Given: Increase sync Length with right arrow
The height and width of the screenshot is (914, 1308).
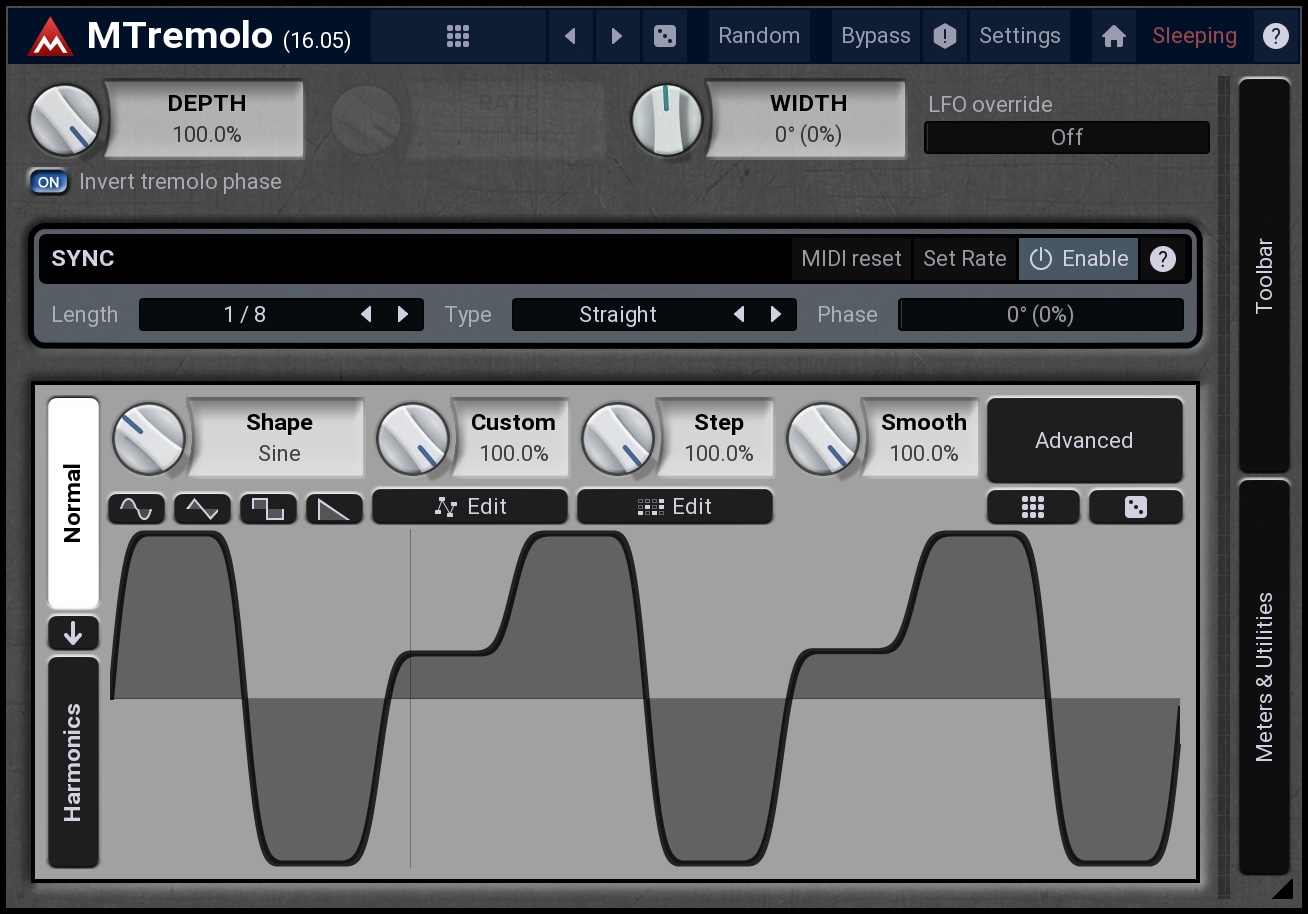Looking at the screenshot, I should pyautogui.click(x=403, y=314).
